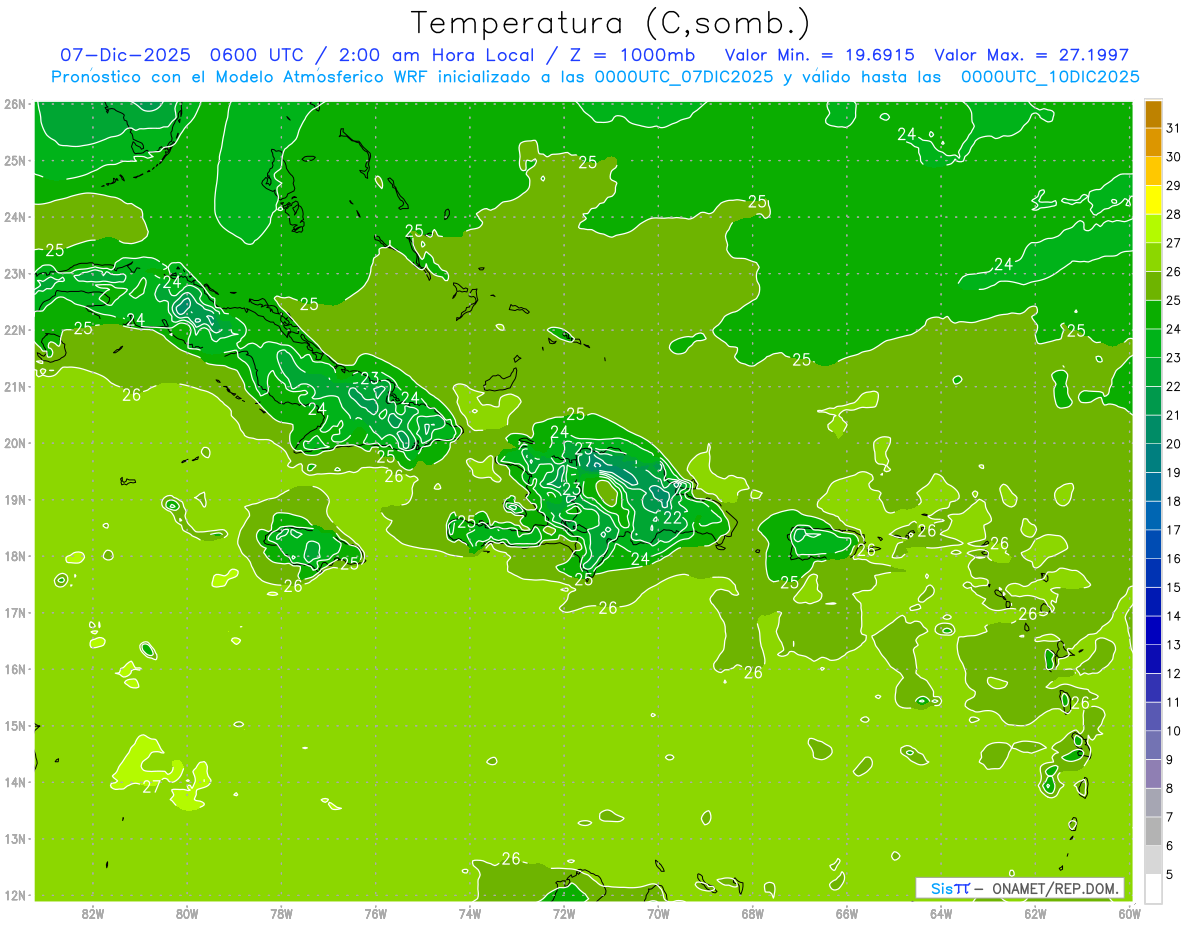Click the legend value "10"
The height and width of the screenshot is (927, 1200).
click(x=1173, y=731)
